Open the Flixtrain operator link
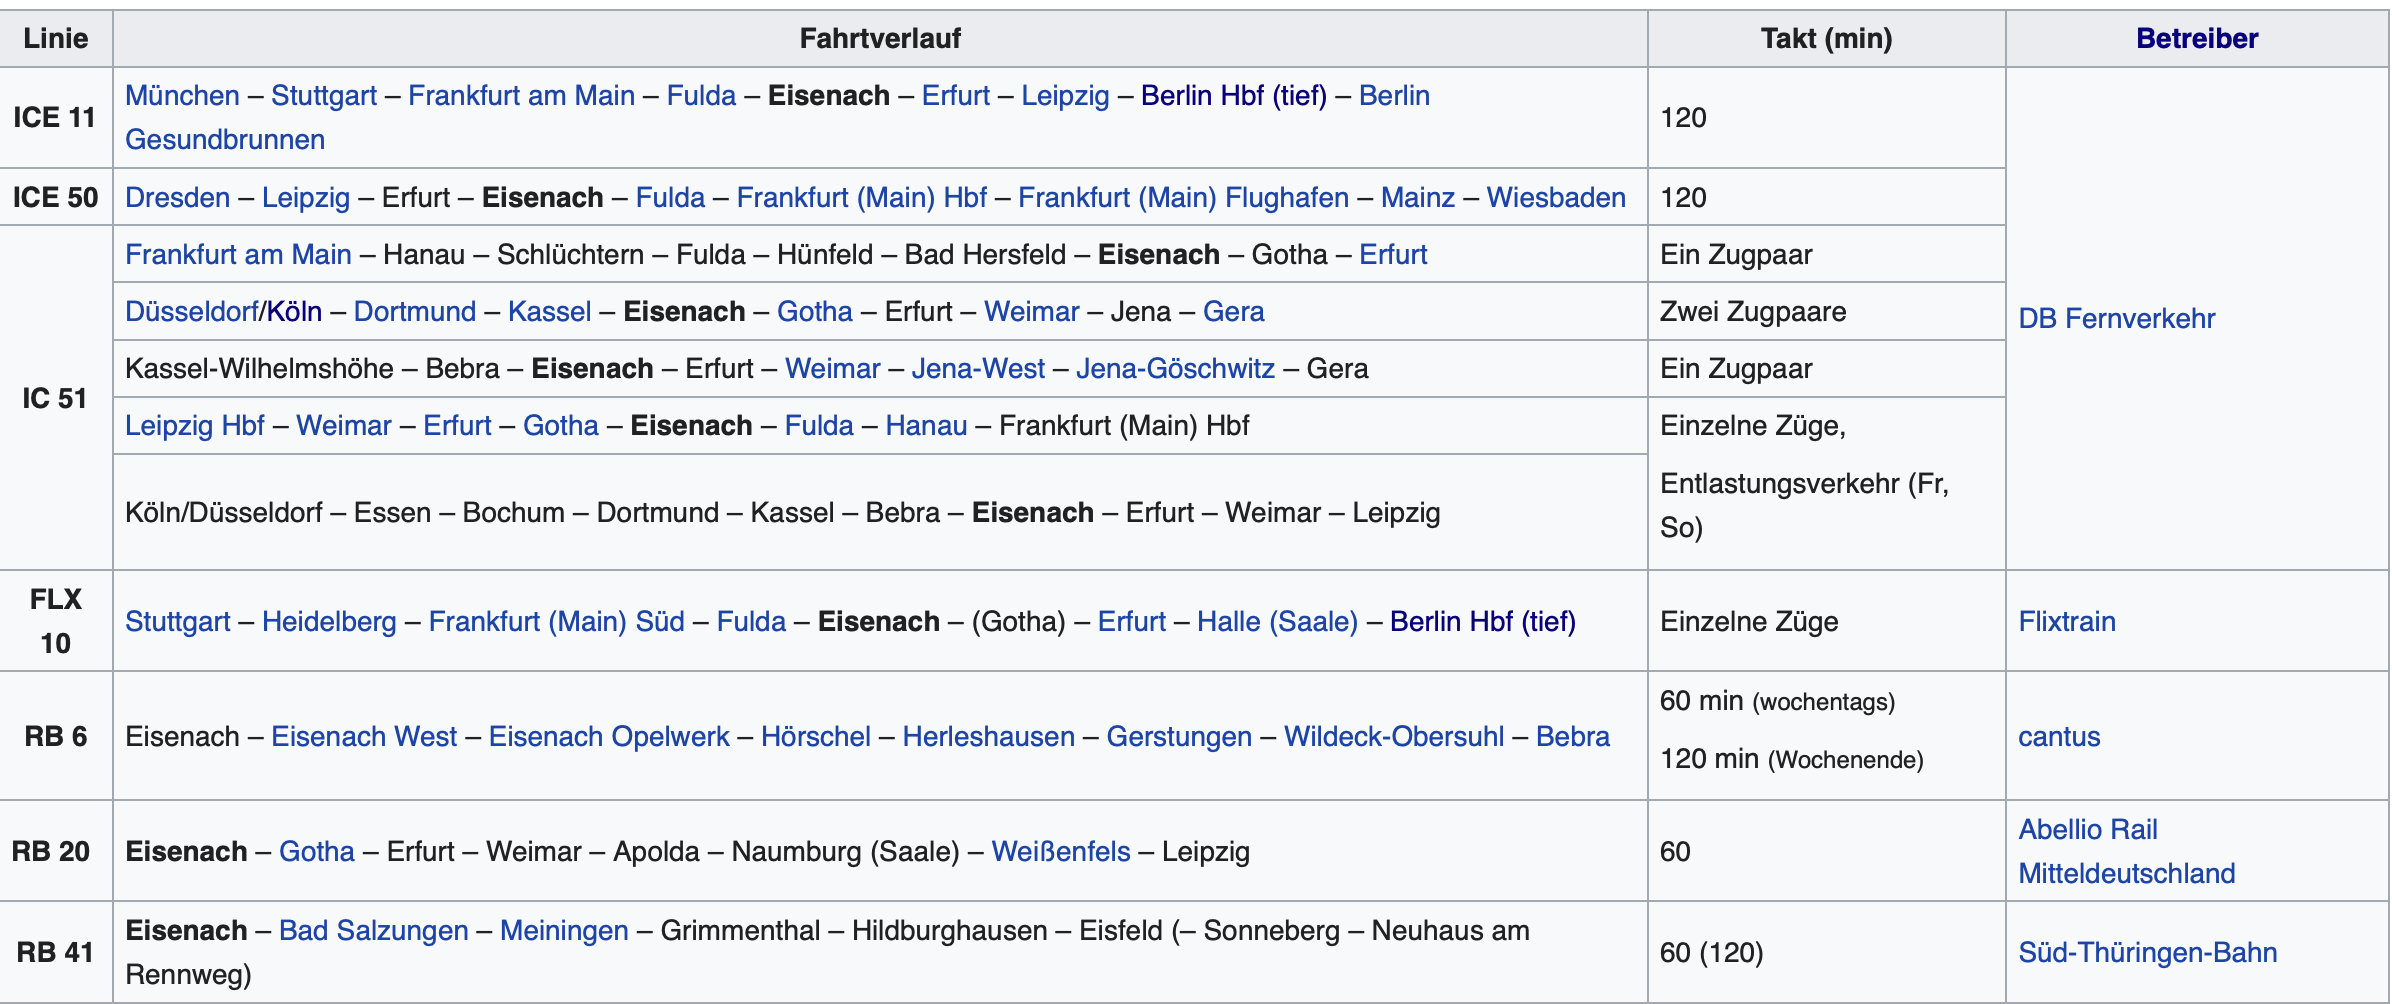The width and height of the screenshot is (2392, 1004). pyautogui.click(x=2066, y=622)
